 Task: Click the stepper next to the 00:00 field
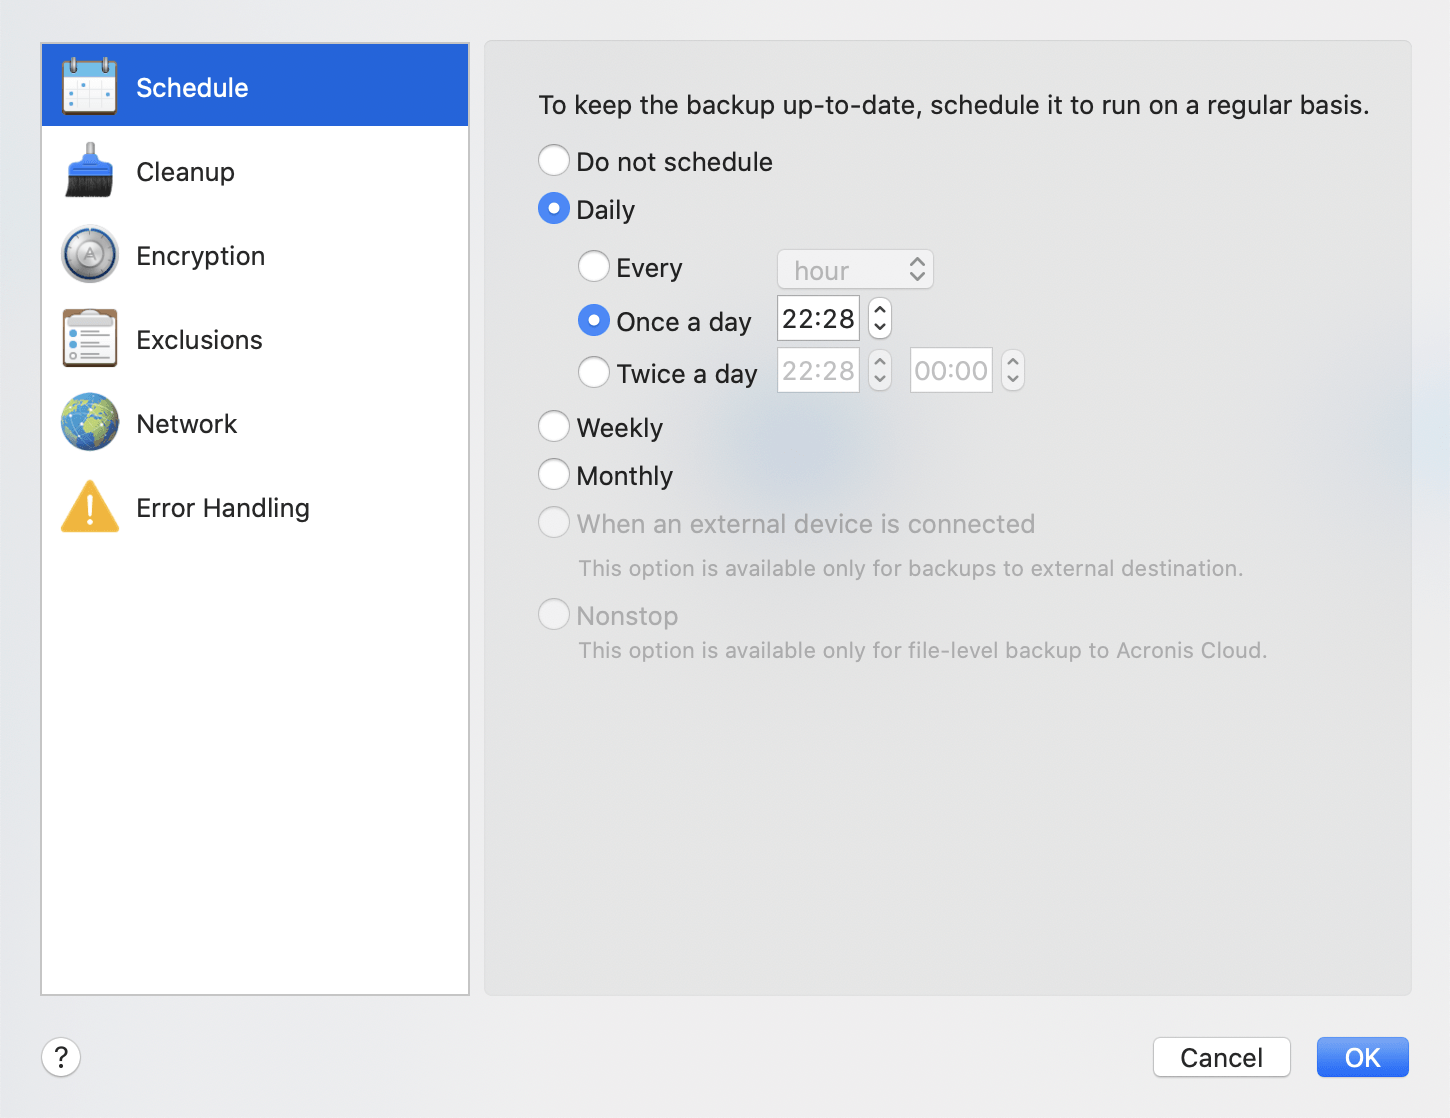(x=1012, y=370)
